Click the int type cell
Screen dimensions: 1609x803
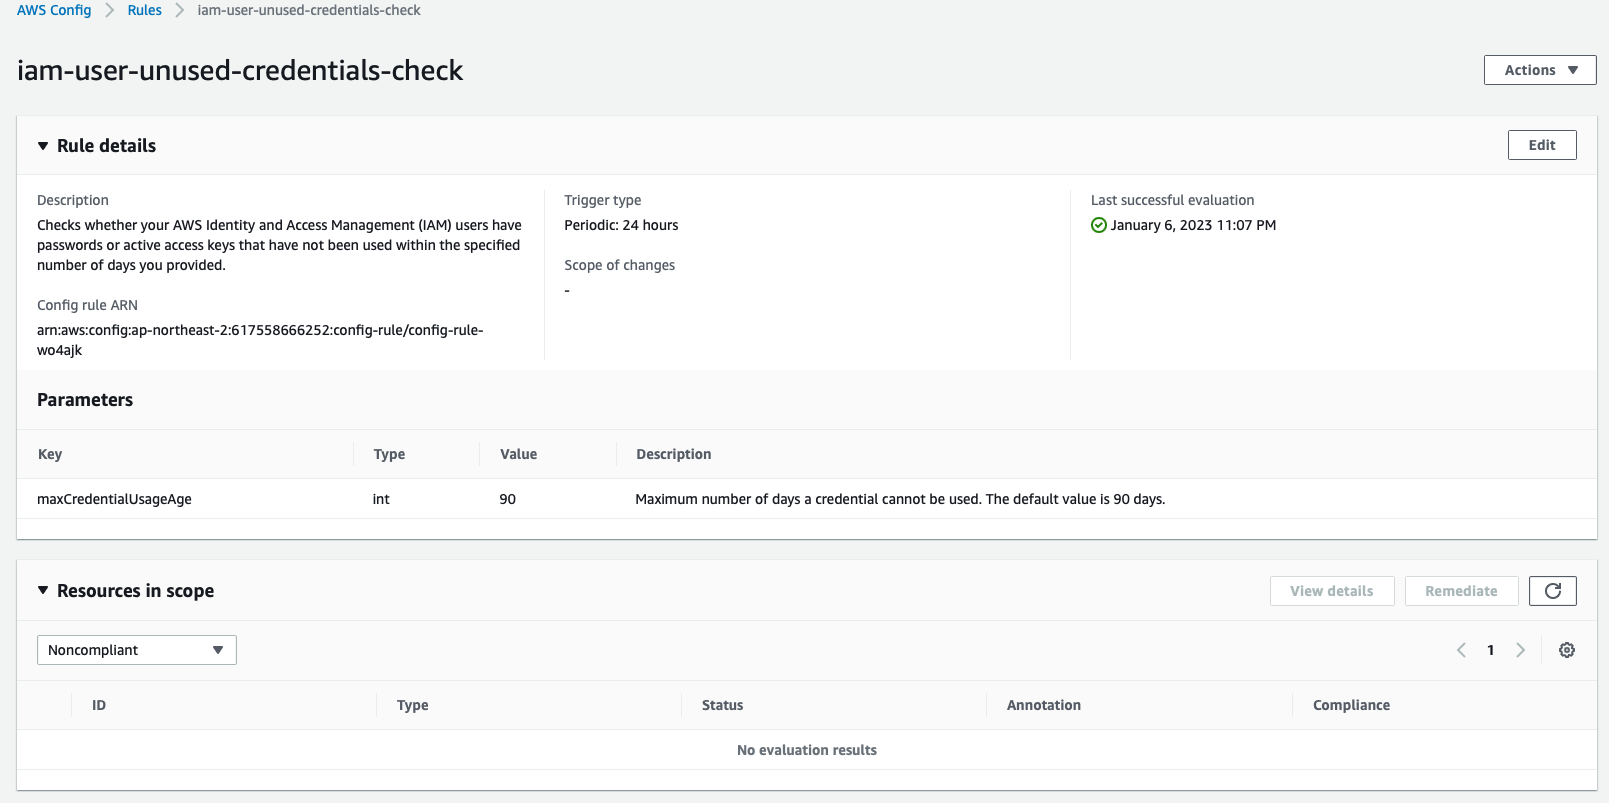pyautogui.click(x=381, y=499)
